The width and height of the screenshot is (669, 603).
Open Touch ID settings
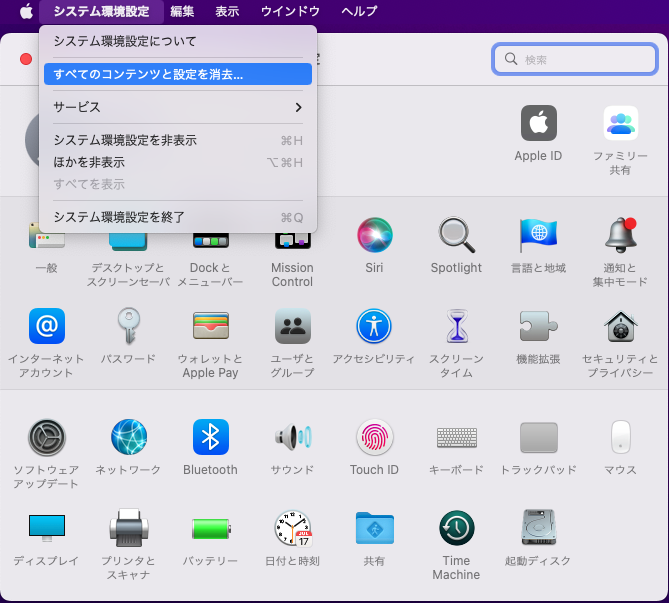click(374, 437)
